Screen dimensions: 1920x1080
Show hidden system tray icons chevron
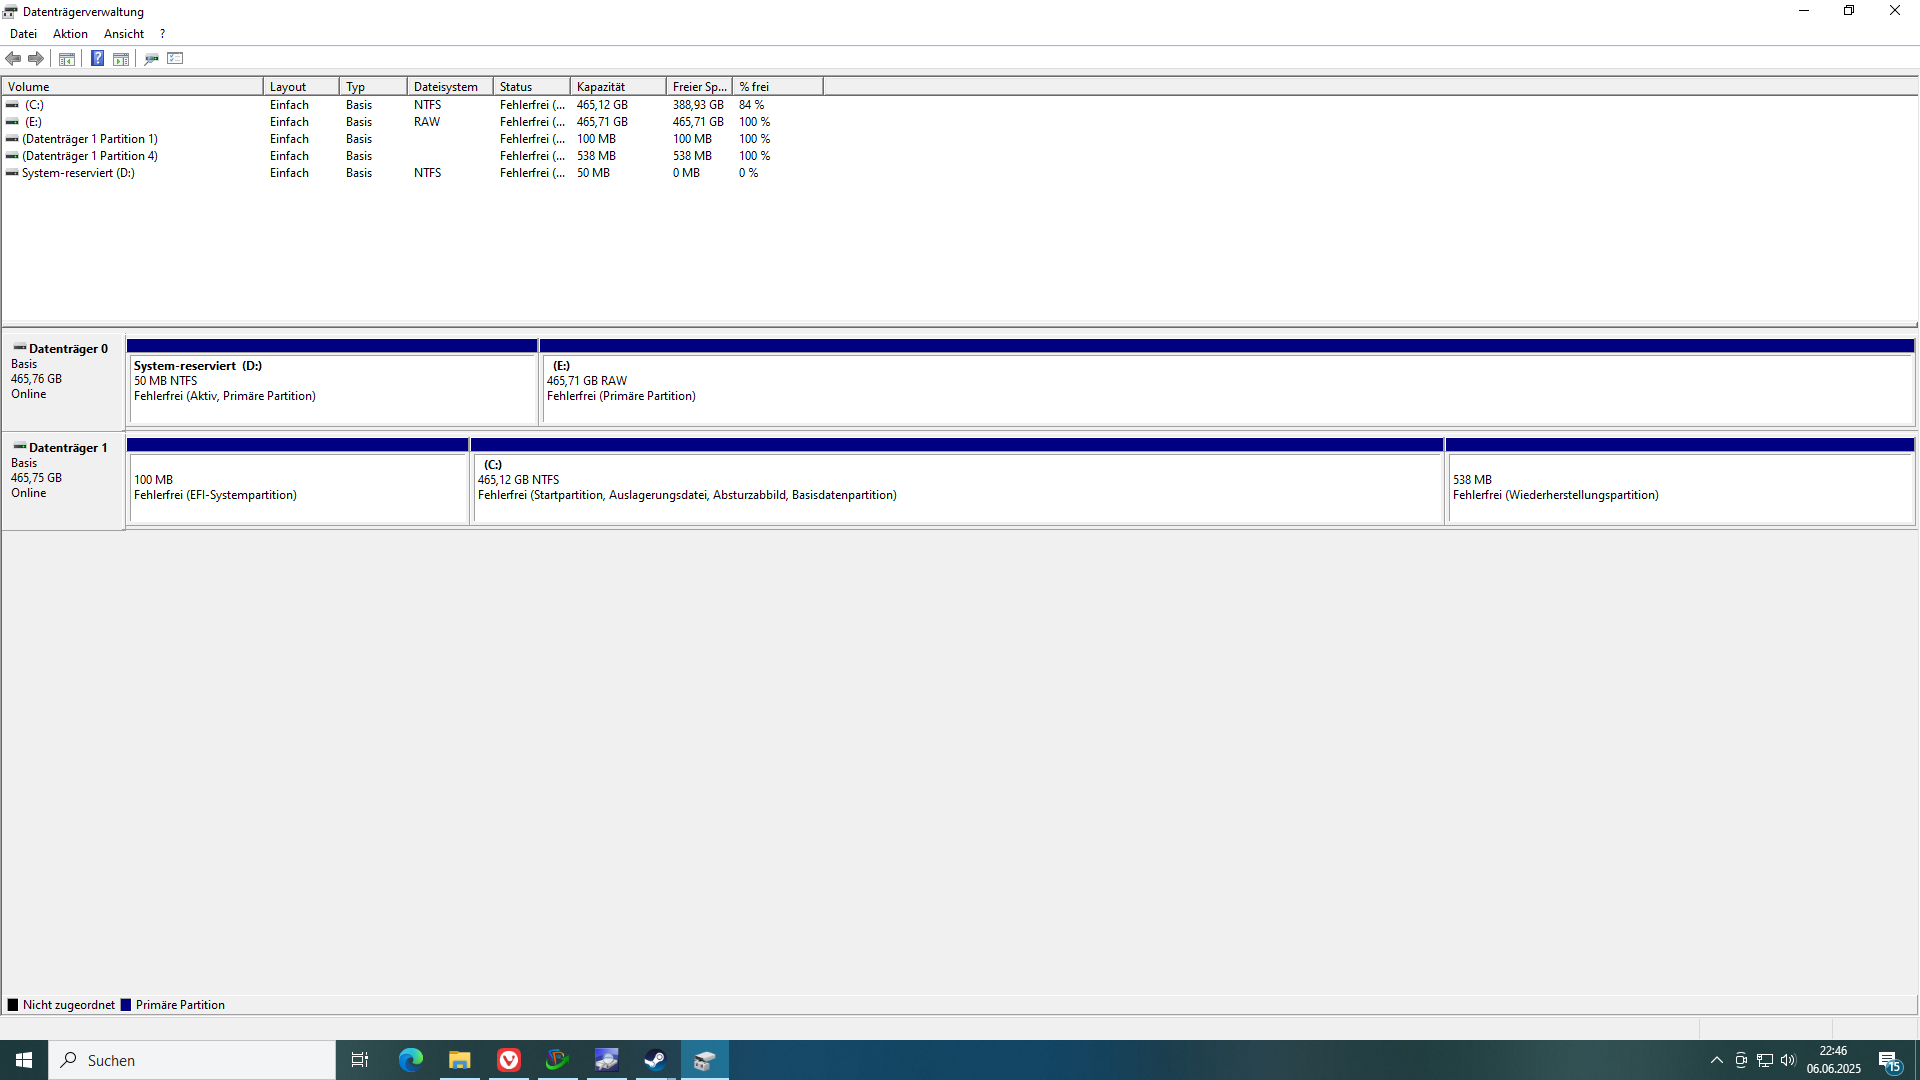click(1716, 1060)
